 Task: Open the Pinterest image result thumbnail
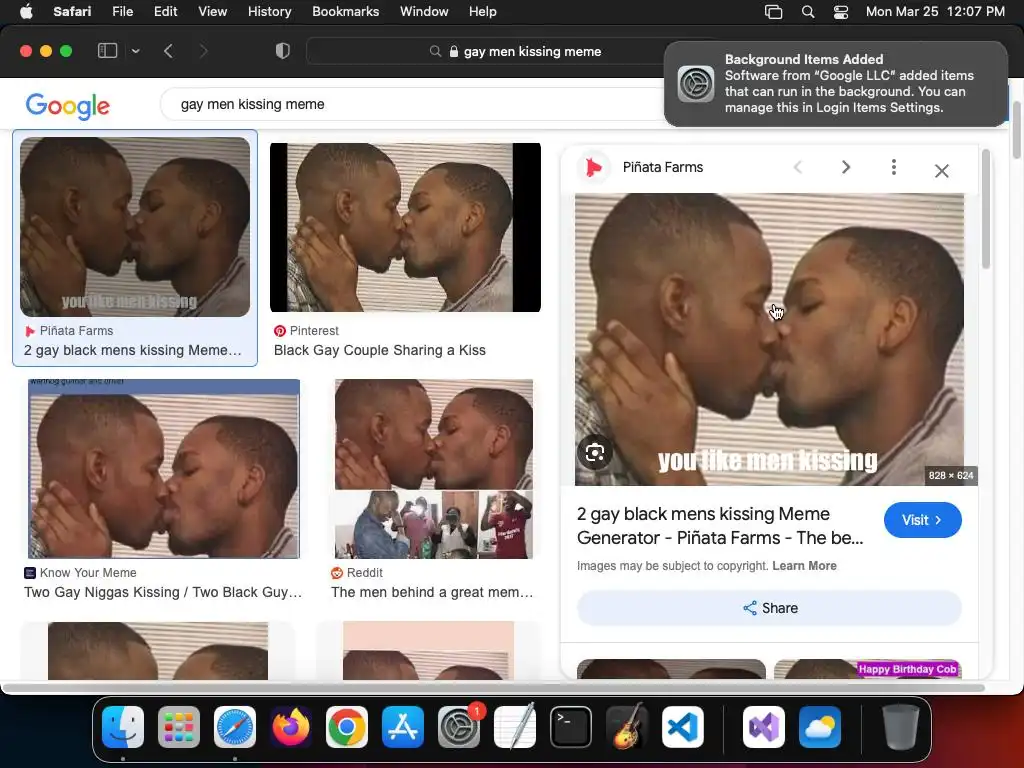[x=405, y=227]
